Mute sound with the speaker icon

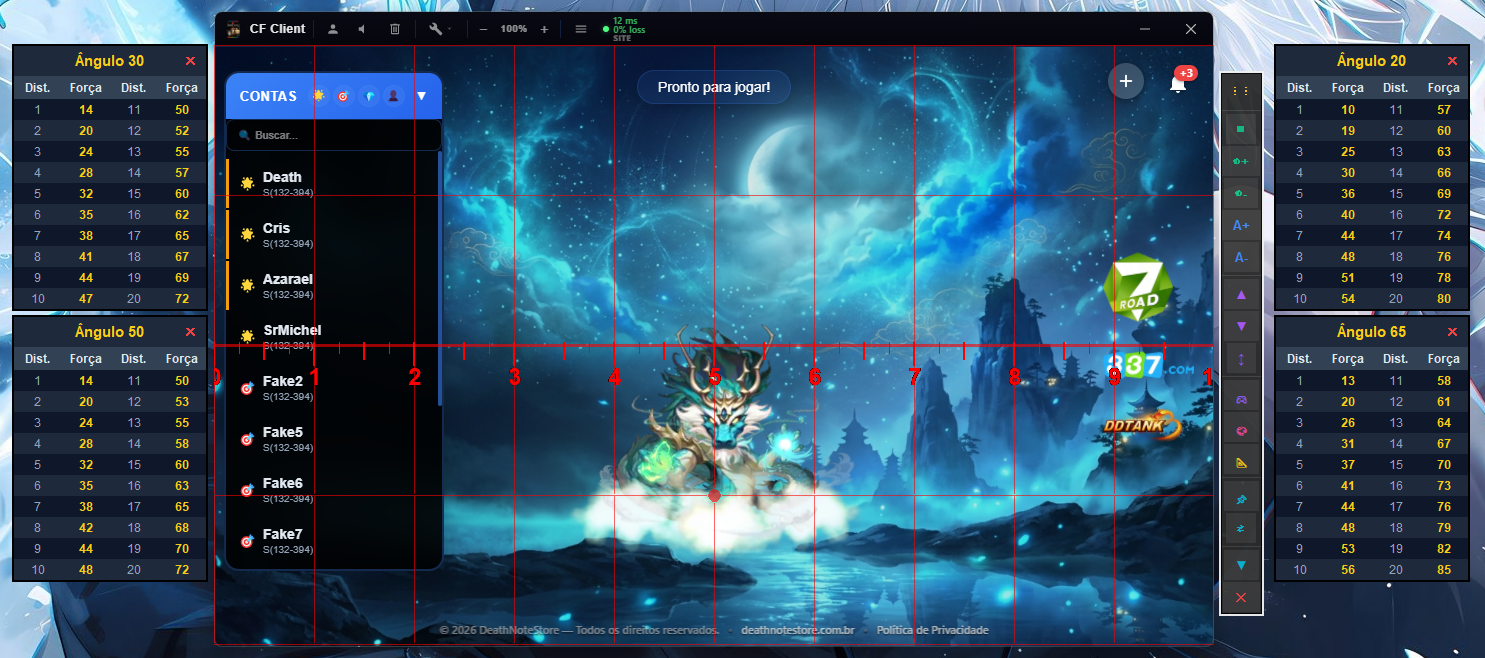[x=362, y=29]
